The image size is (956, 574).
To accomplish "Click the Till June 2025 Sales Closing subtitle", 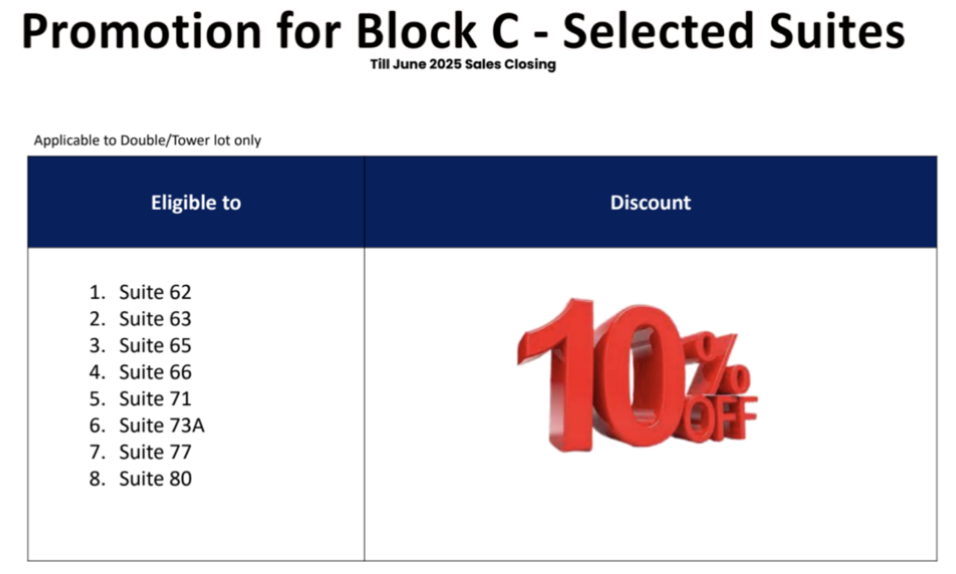I will pyautogui.click(x=463, y=65).
